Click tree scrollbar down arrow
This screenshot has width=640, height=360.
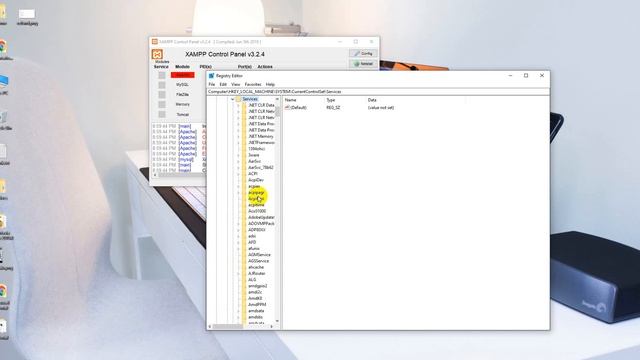coord(277,321)
